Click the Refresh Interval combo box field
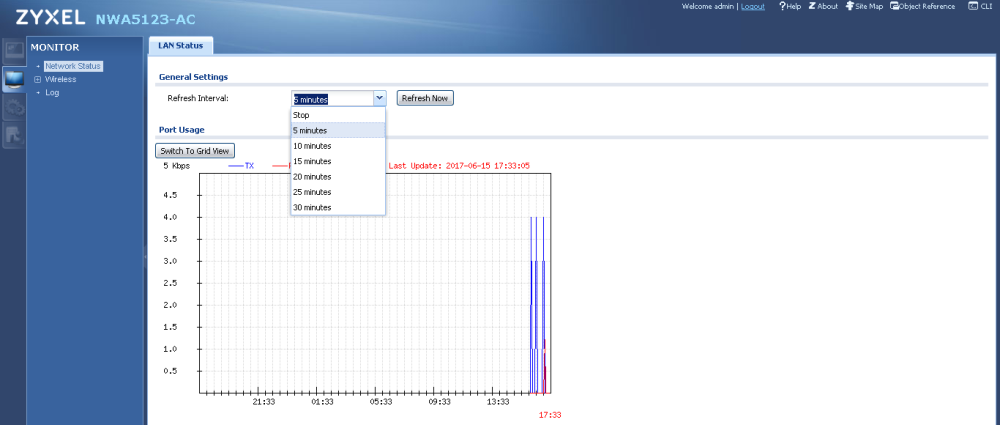This screenshot has height=425, width=1000. point(332,98)
